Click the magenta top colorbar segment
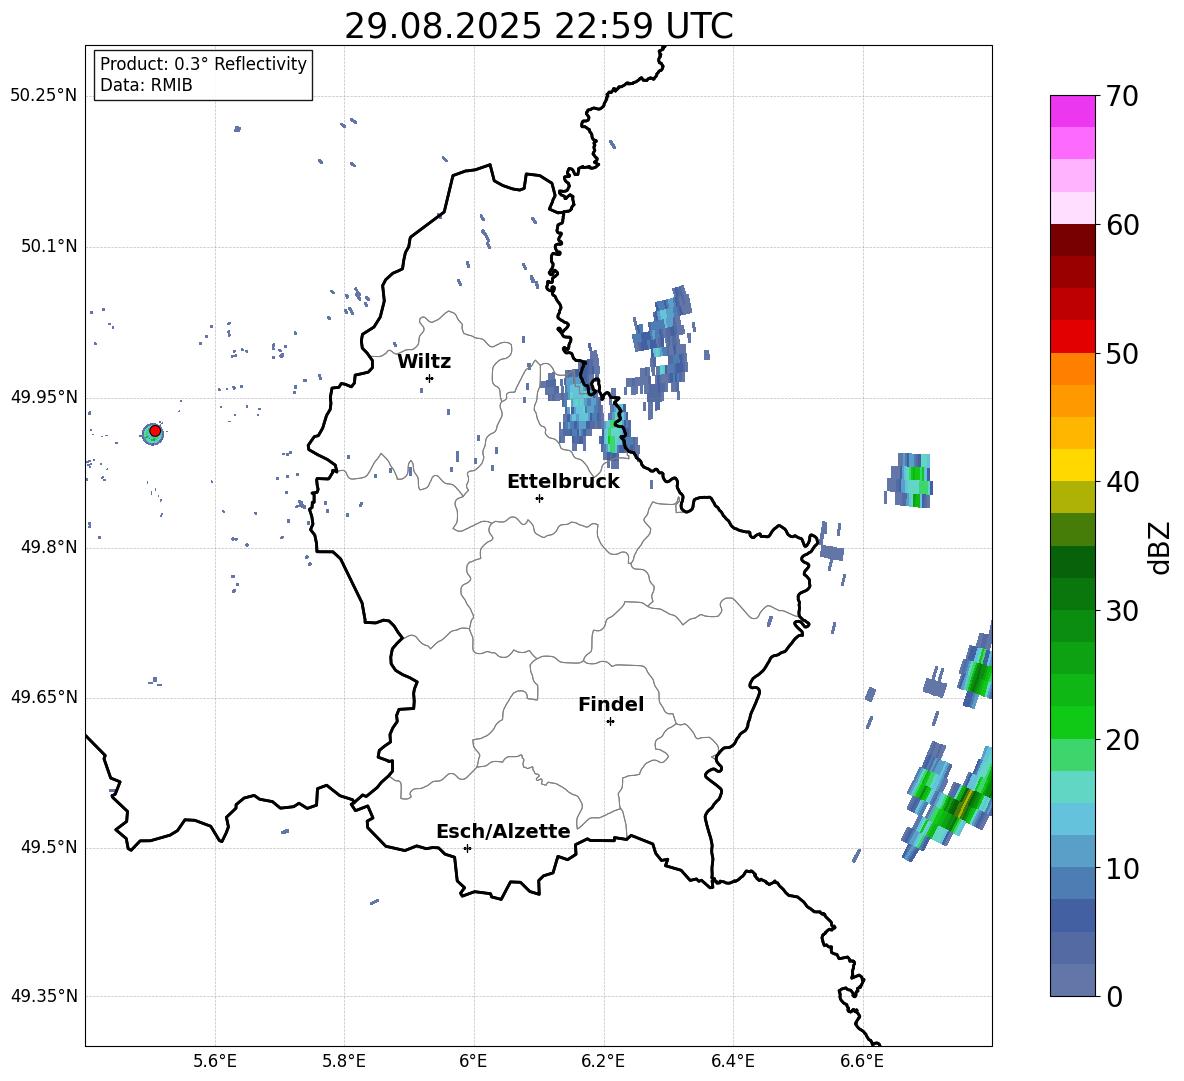This screenshot has height=1081, width=1184. (x=1072, y=111)
